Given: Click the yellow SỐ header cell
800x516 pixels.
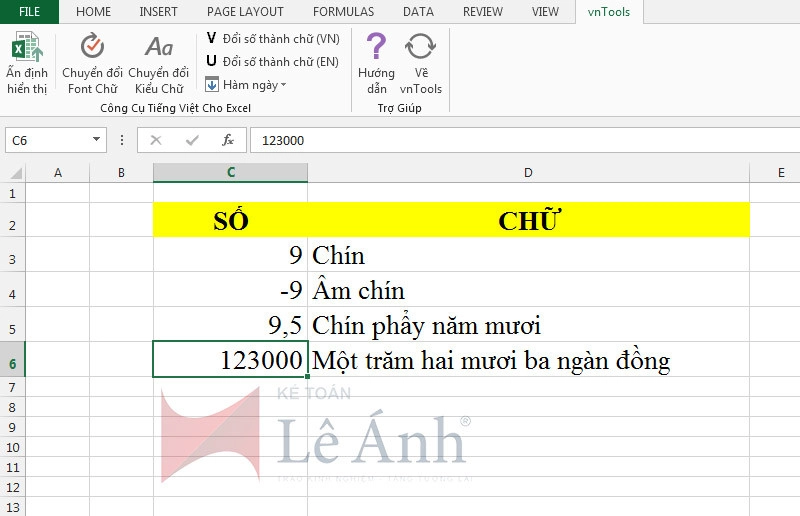Looking at the screenshot, I should point(230,221).
